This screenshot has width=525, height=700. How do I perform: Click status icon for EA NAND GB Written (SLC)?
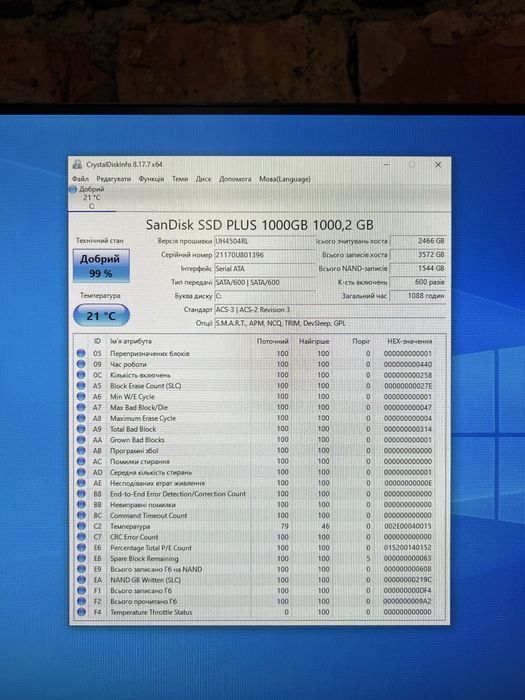pyautogui.click(x=81, y=580)
